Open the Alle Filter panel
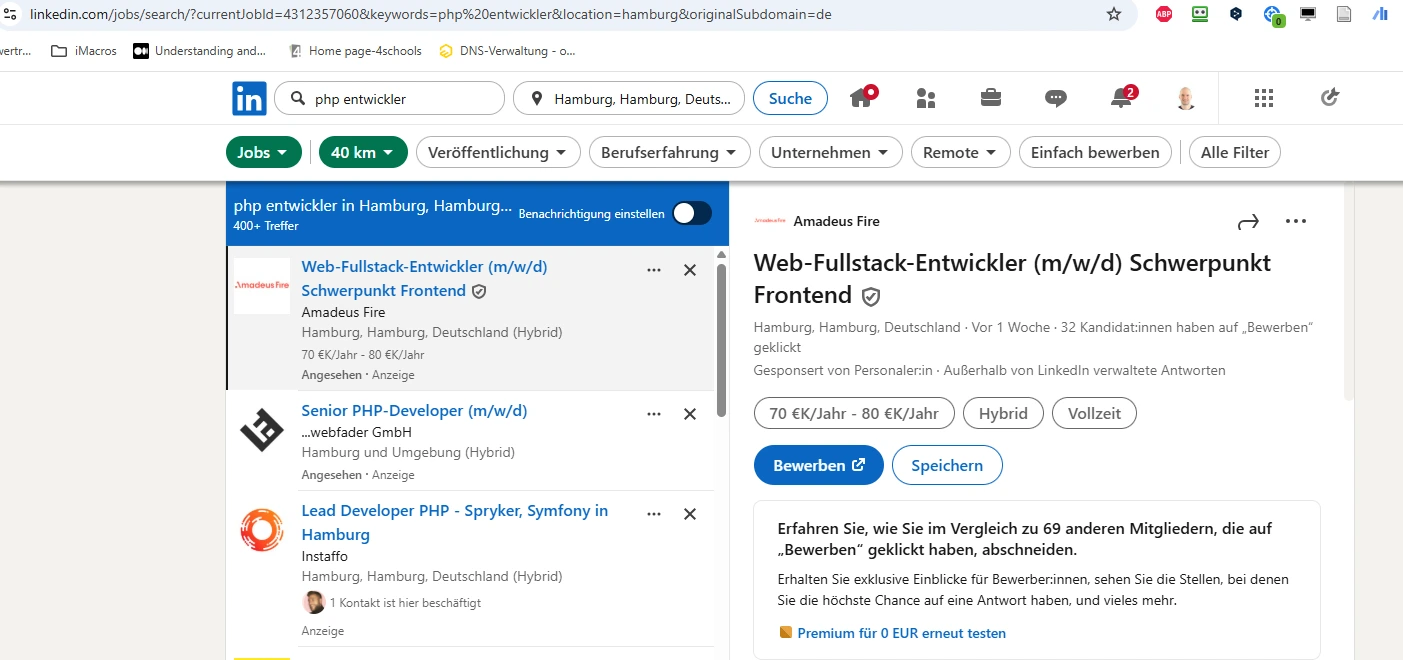This screenshot has height=660, width=1403. point(1235,152)
